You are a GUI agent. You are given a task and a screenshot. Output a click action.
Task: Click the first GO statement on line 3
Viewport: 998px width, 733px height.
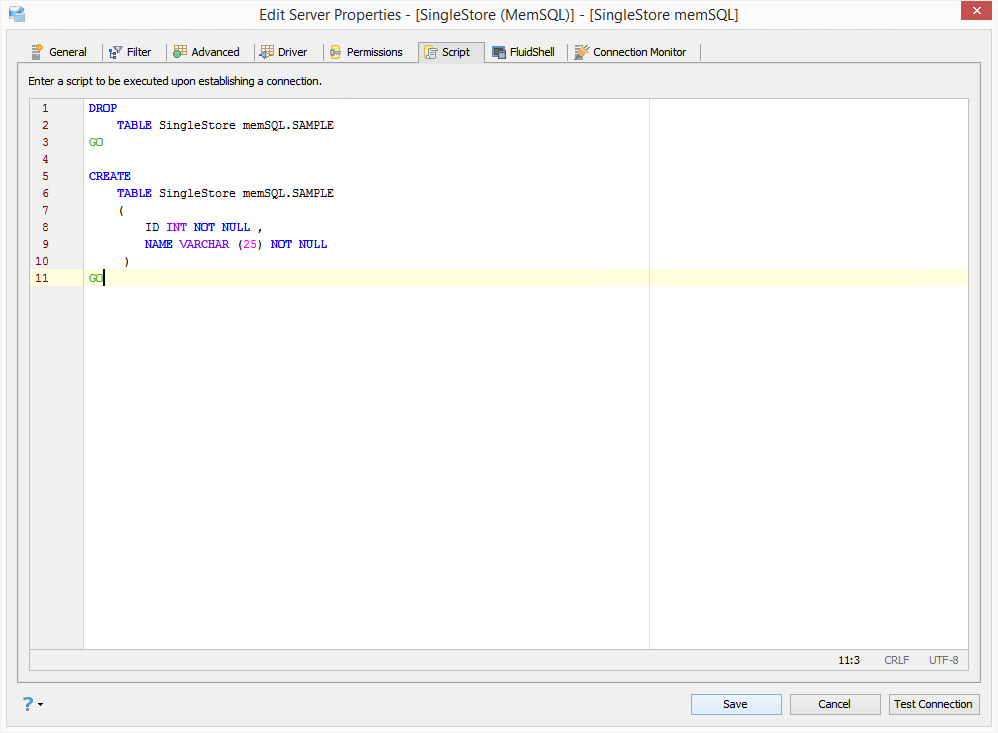coord(96,142)
